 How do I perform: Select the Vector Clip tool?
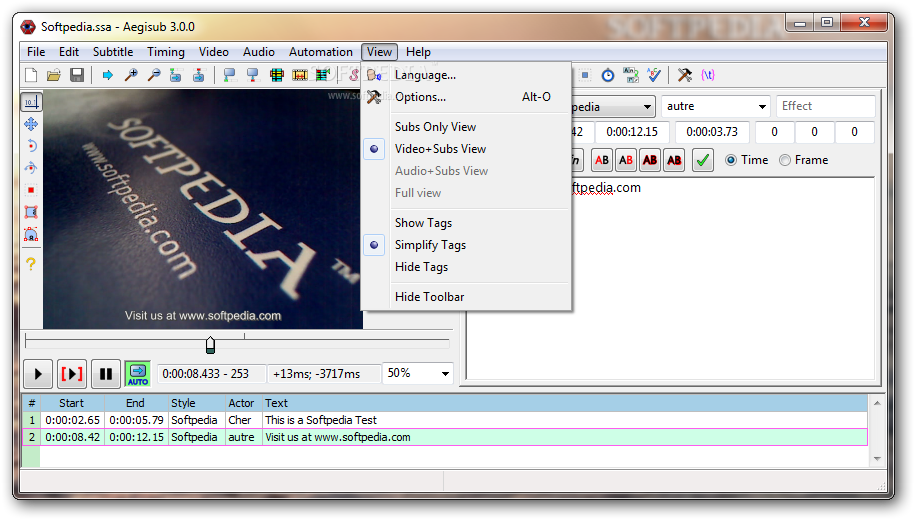pyautogui.click(x=31, y=234)
